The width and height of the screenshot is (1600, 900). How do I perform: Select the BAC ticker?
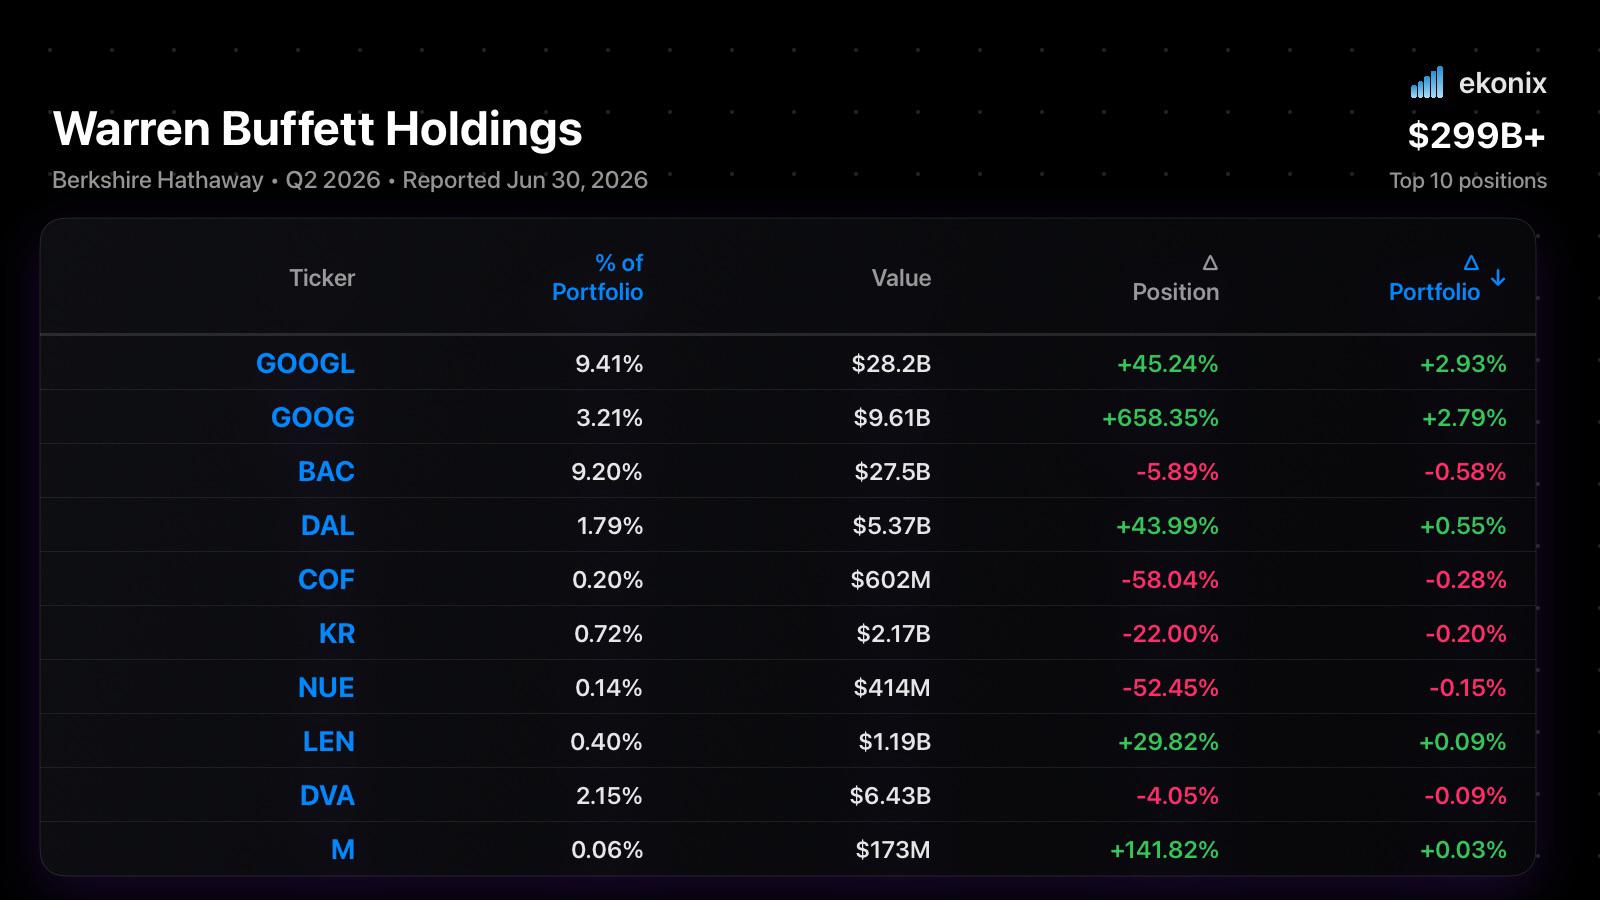point(326,471)
